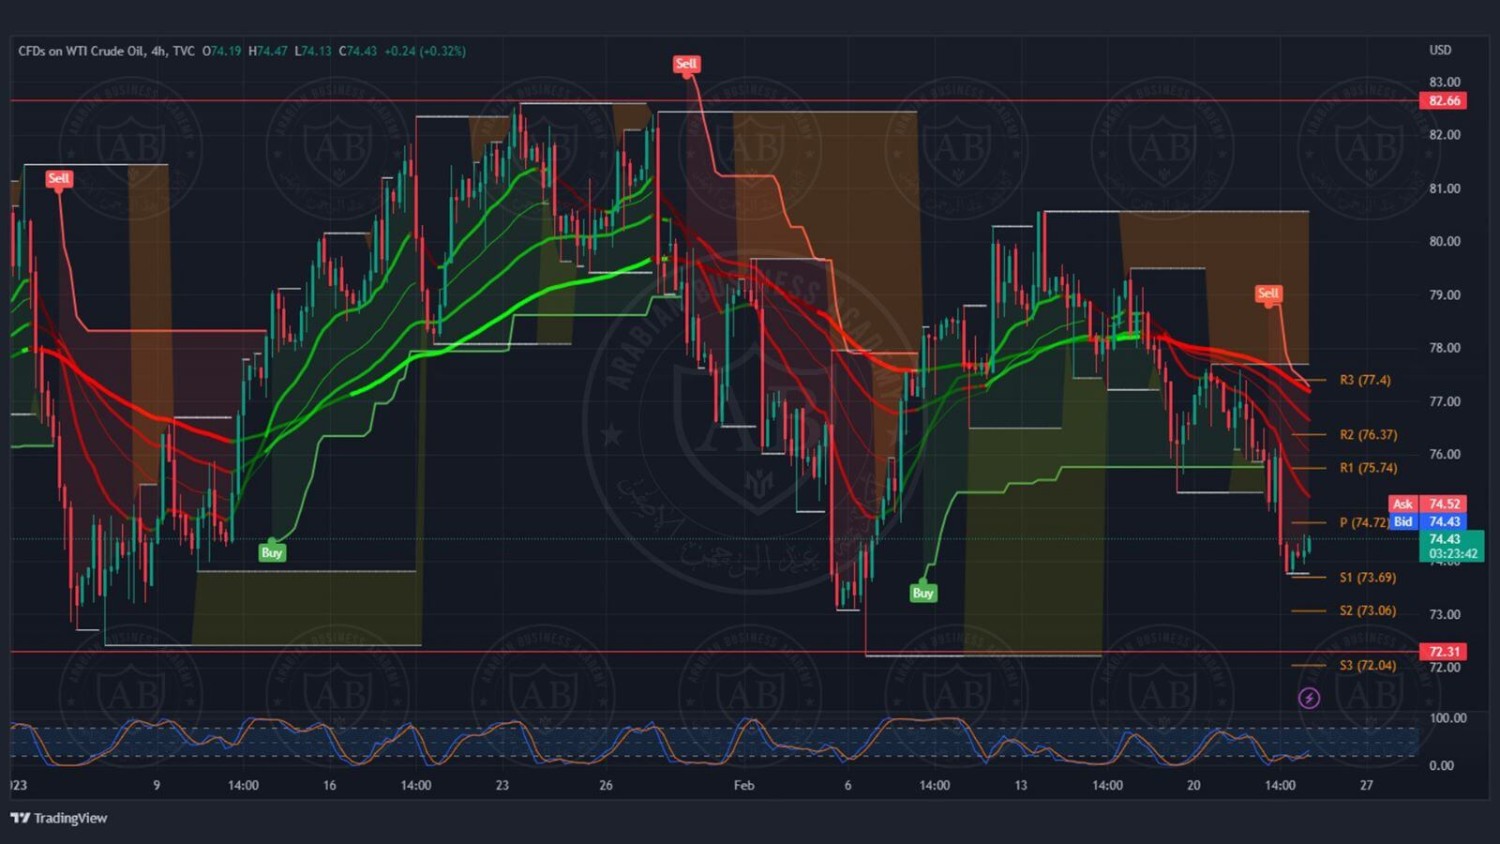
Task: Click date 16 on the time axis
Action: tap(329, 786)
